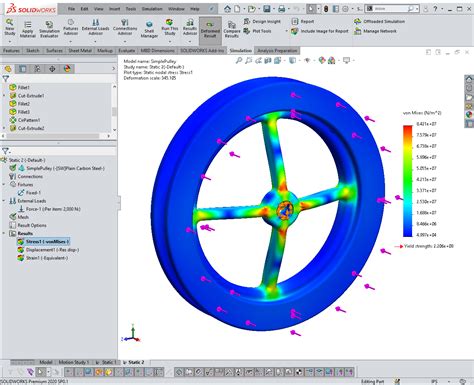
Task: Click the Home icon in title bar
Action: tap(227, 9)
